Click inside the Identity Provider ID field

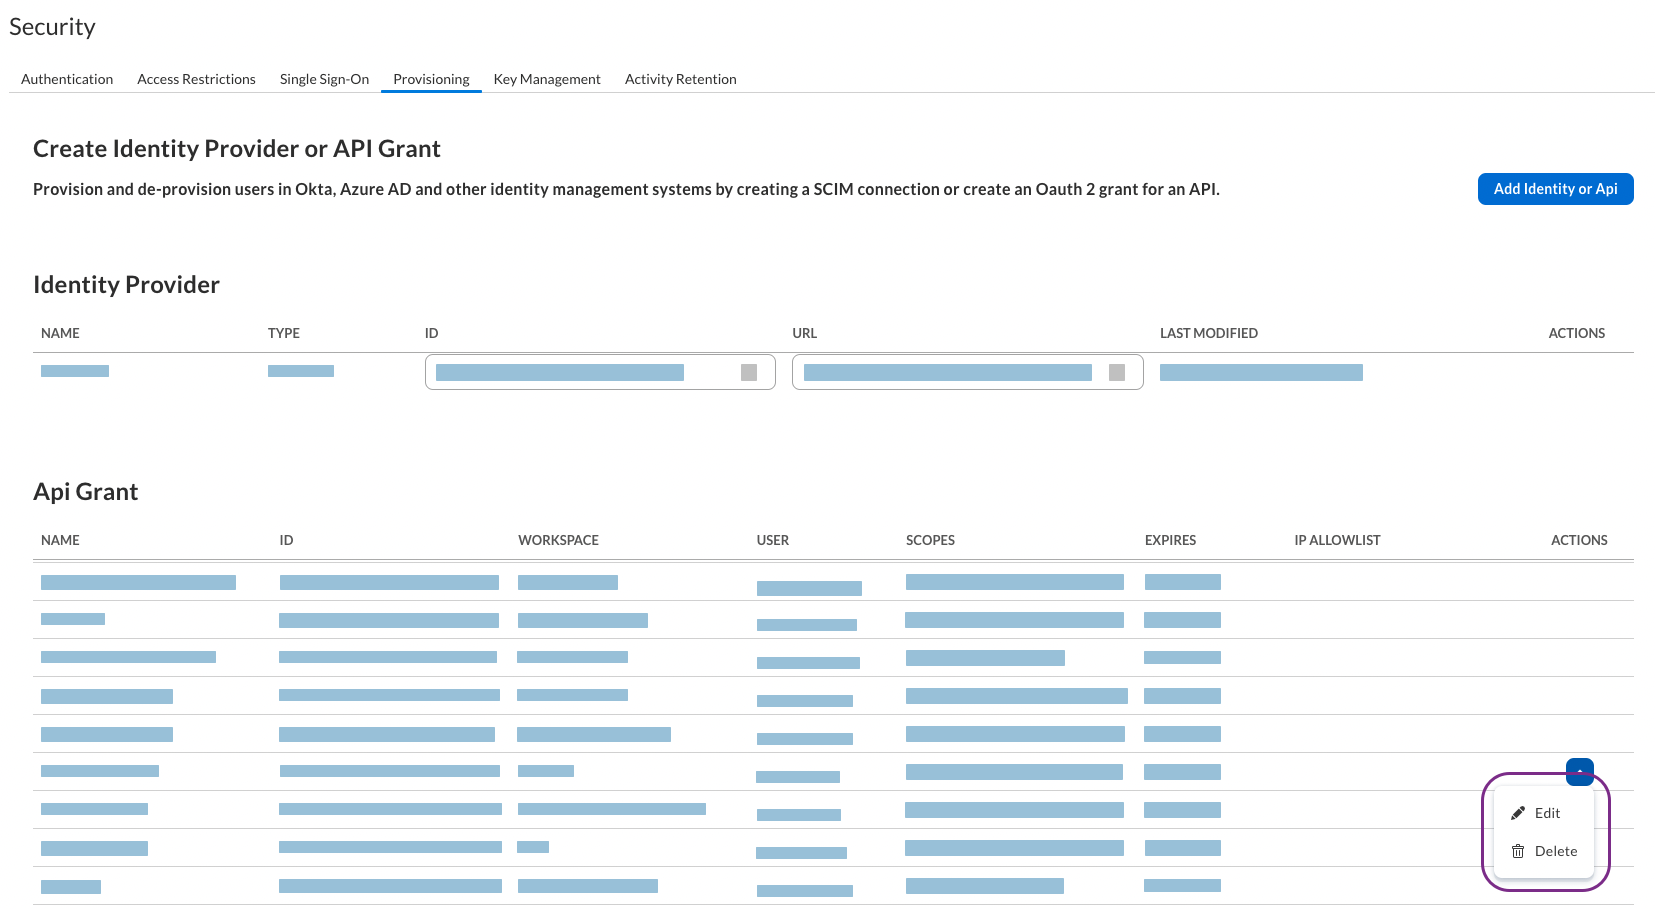pyautogui.click(x=560, y=371)
